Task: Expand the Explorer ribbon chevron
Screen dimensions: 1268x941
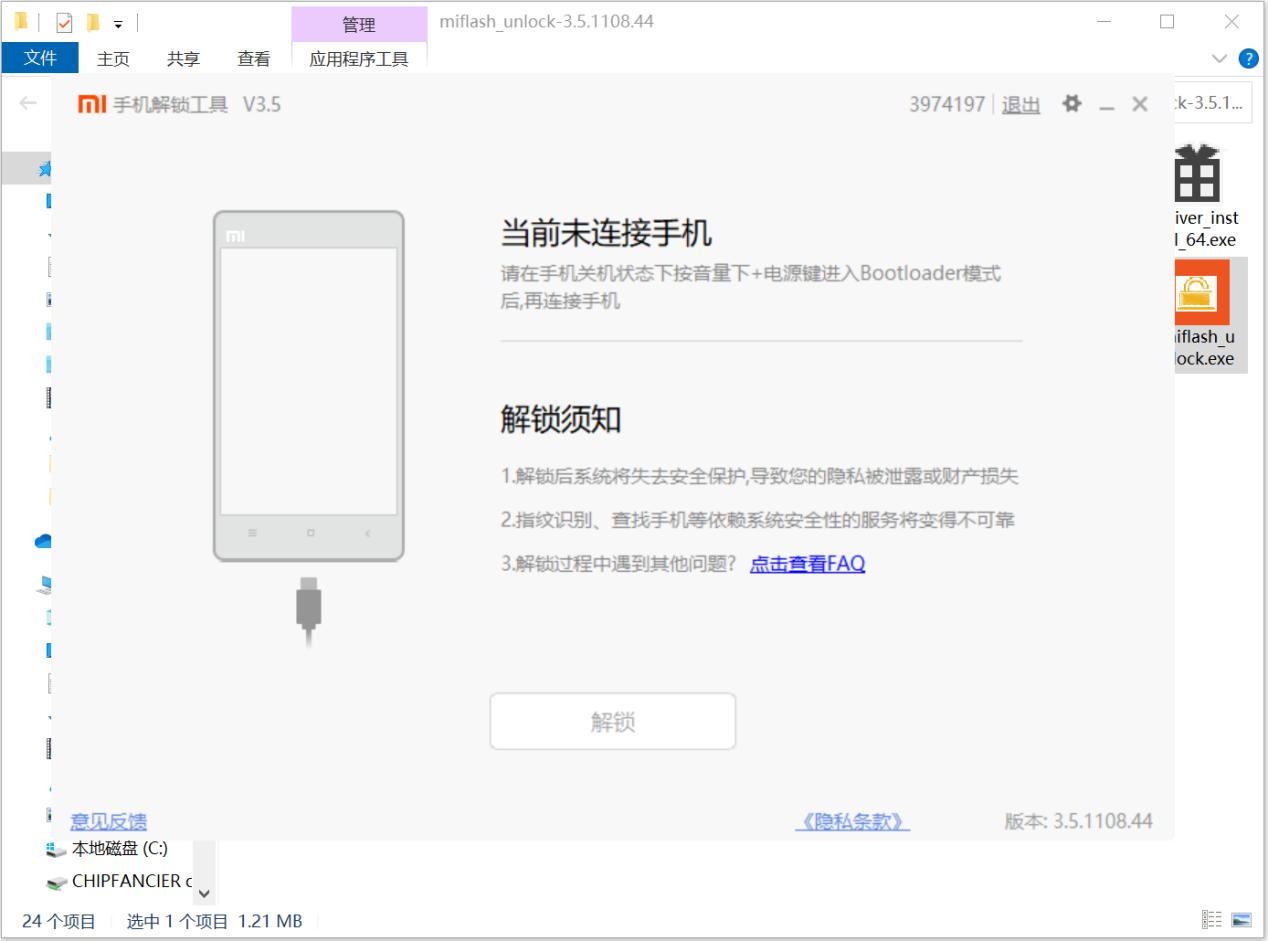Action: 1219,59
